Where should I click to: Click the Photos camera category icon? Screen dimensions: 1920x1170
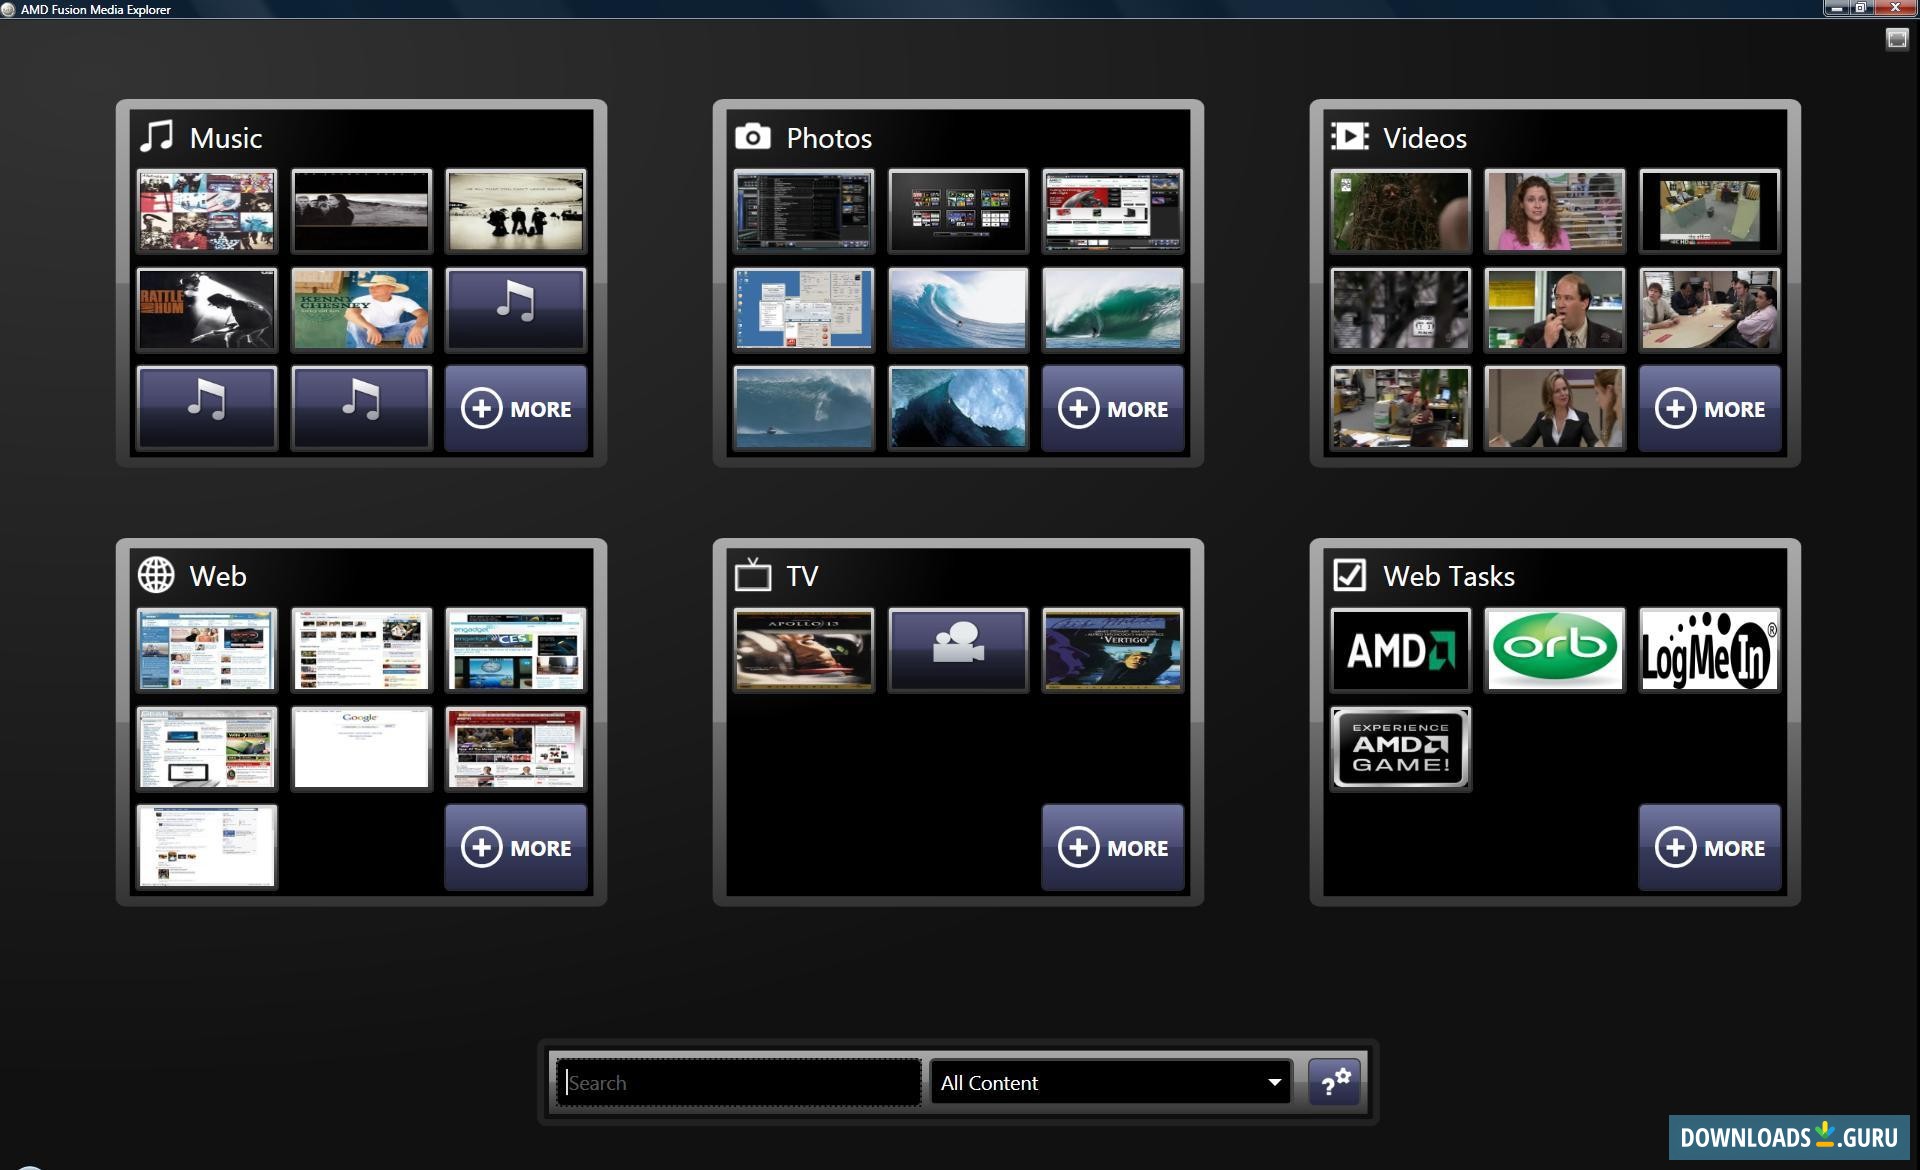point(753,137)
